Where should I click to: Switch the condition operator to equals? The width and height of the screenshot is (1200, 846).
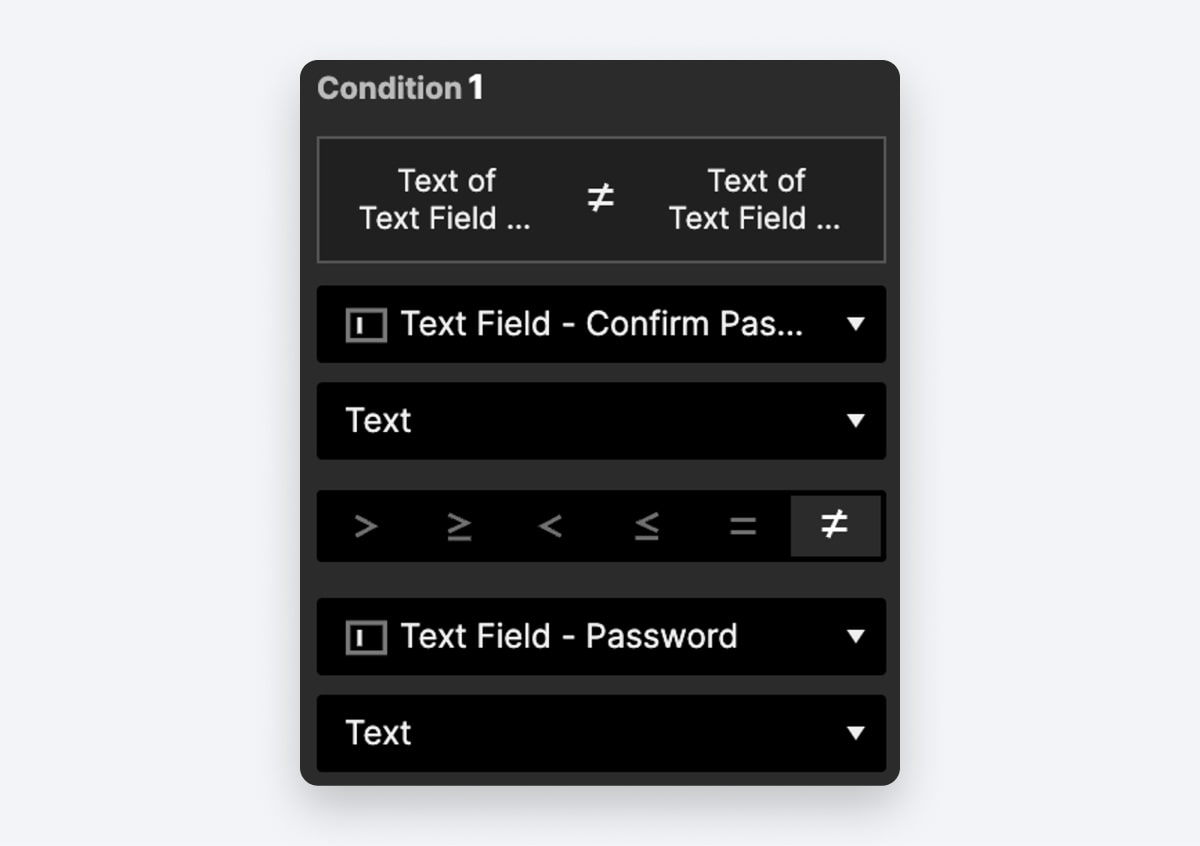[742, 526]
